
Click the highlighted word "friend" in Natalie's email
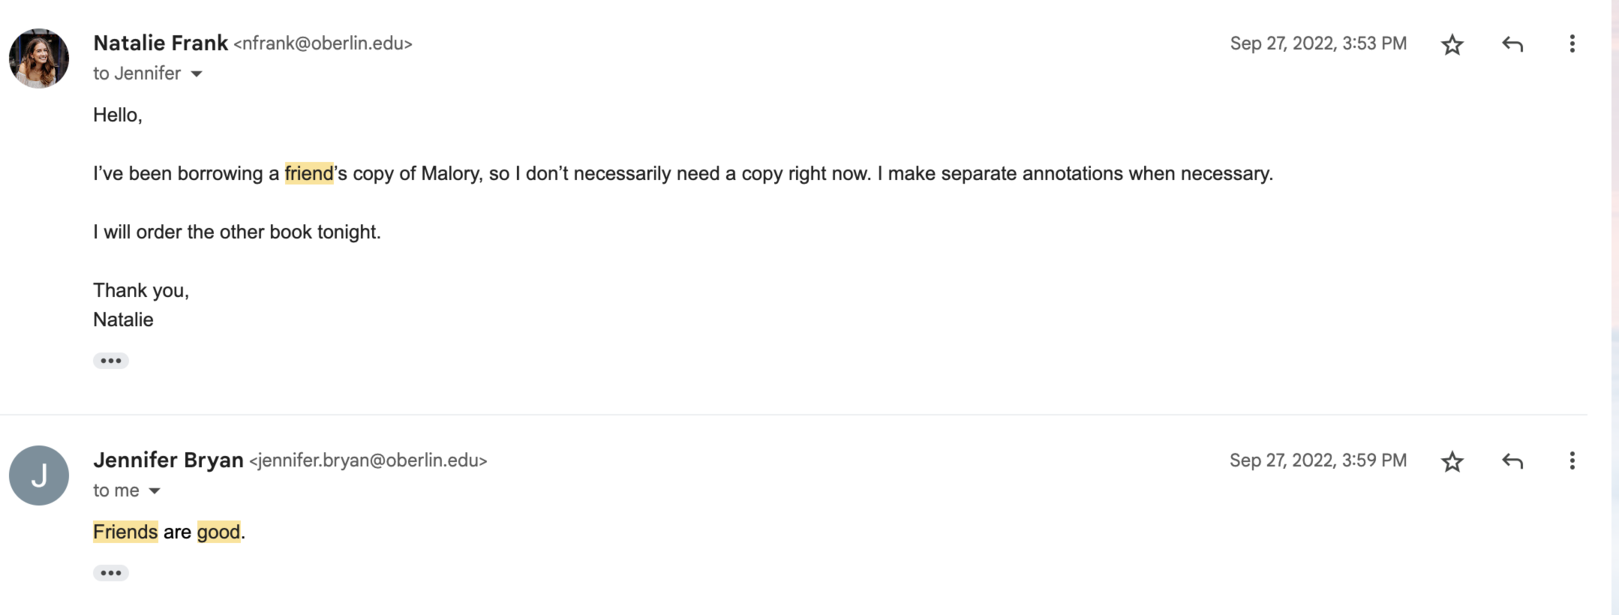(x=309, y=173)
